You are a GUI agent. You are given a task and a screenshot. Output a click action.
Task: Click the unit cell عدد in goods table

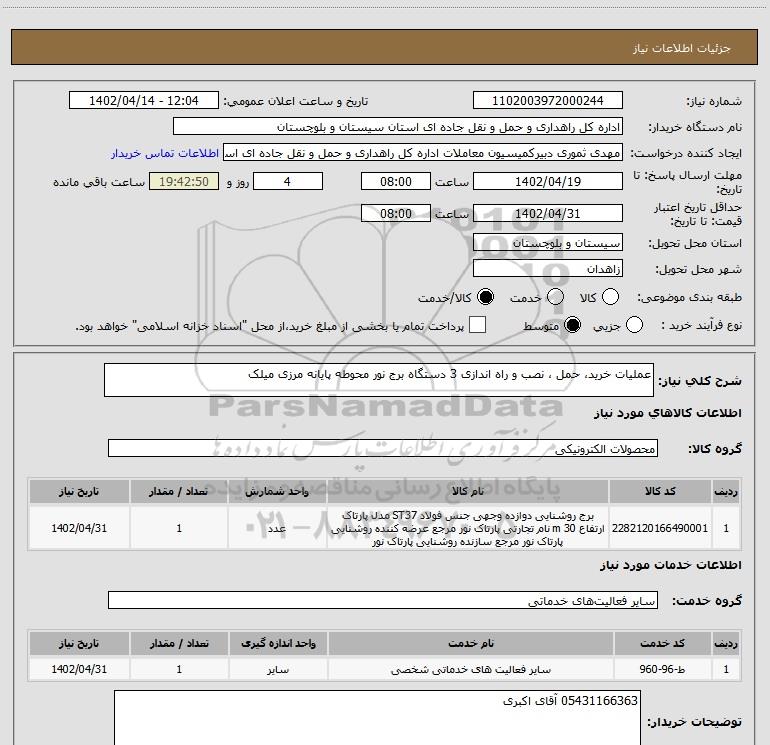[277, 528]
